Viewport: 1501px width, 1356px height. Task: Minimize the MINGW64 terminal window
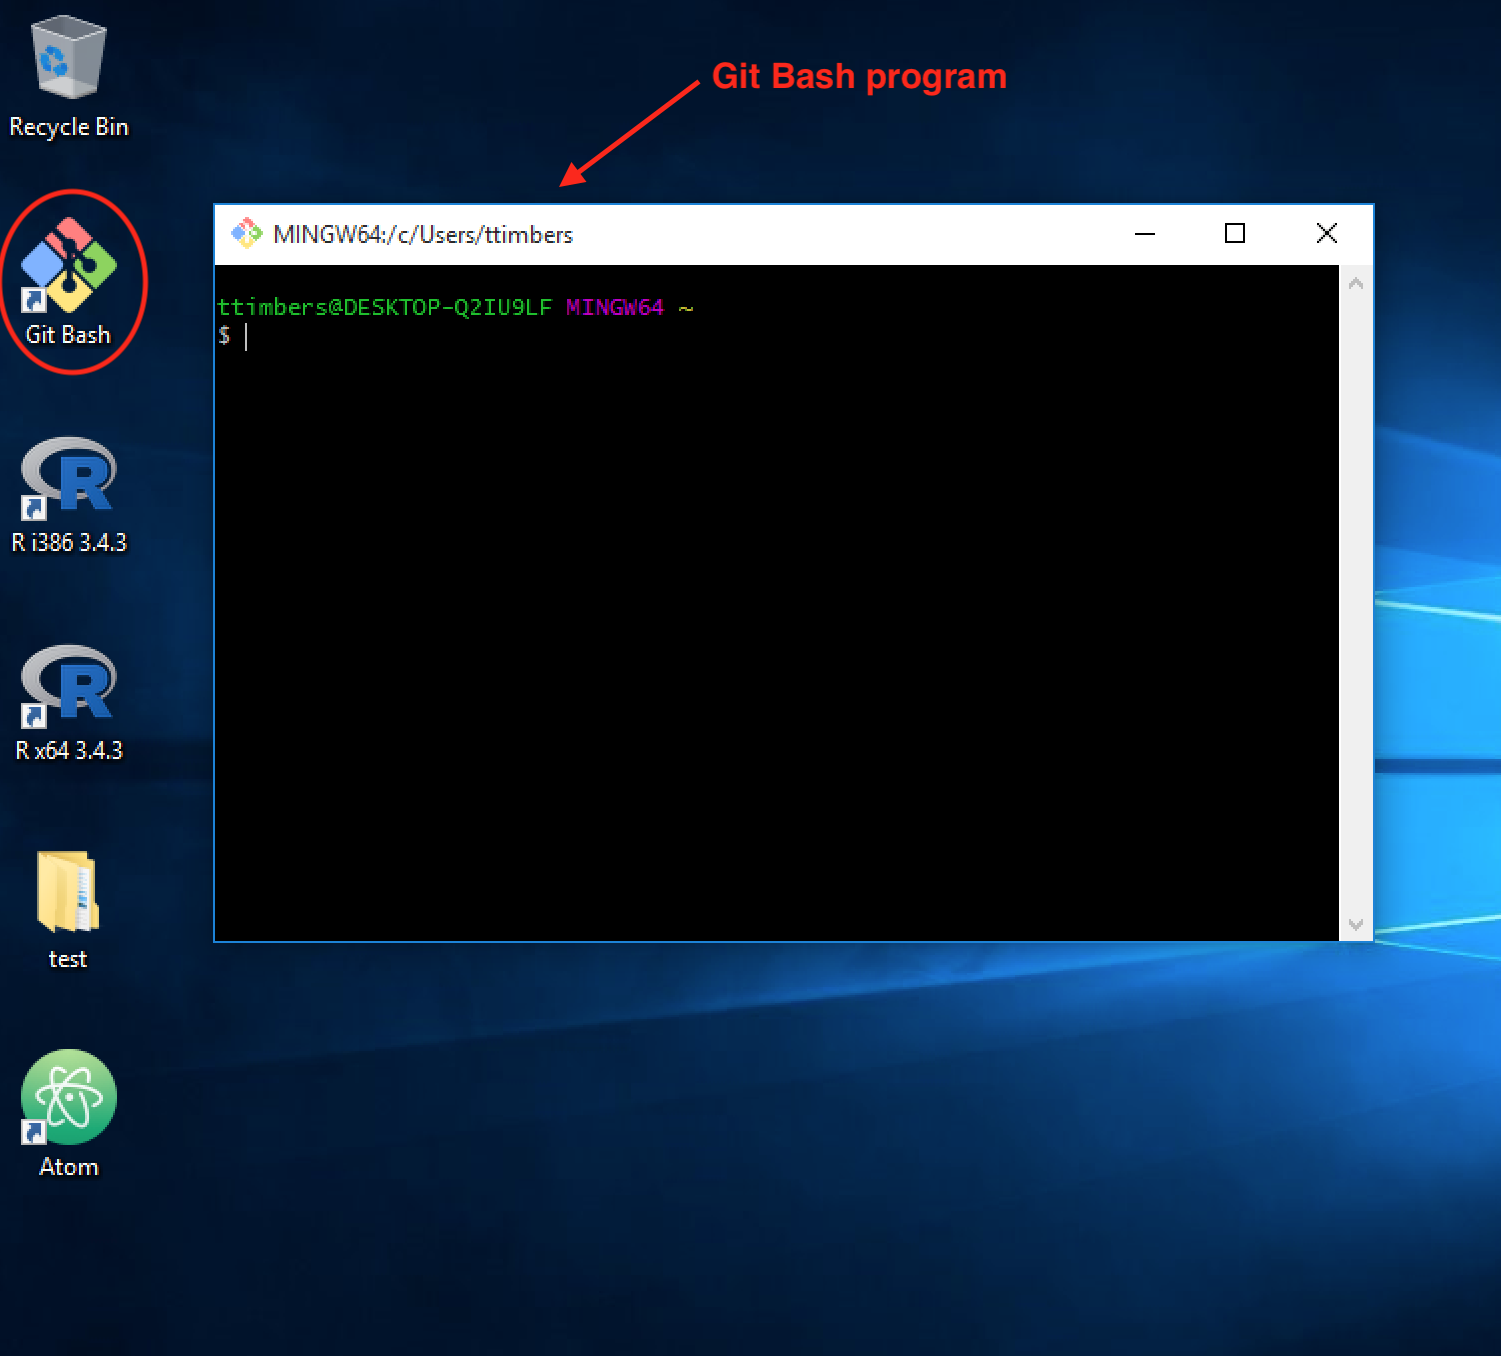1145,234
